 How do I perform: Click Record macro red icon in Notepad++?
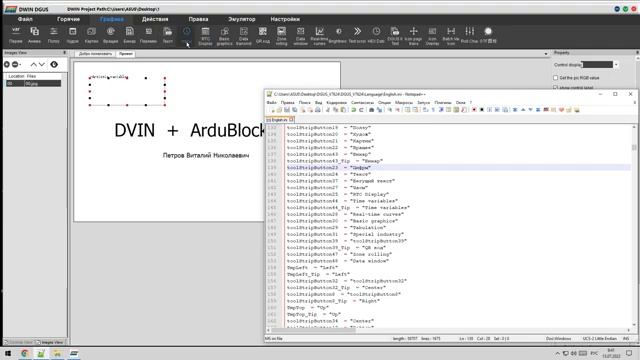tap(474, 110)
